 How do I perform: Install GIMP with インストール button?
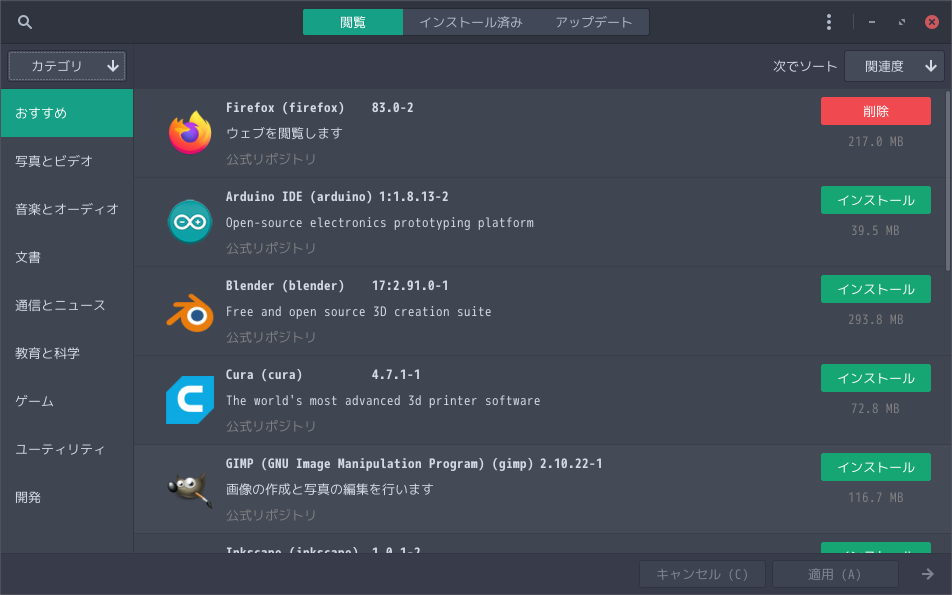876,467
